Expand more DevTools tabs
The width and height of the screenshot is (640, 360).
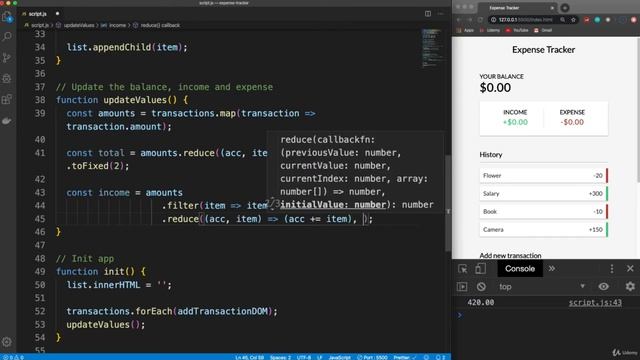(552, 269)
